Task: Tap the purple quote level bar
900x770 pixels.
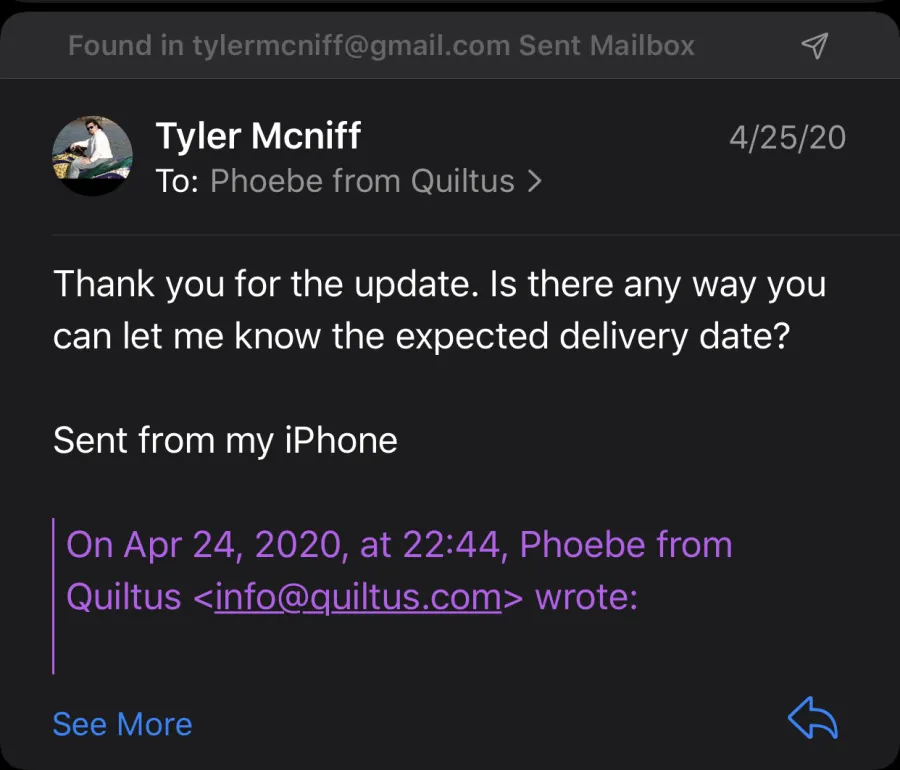Action: [53, 596]
